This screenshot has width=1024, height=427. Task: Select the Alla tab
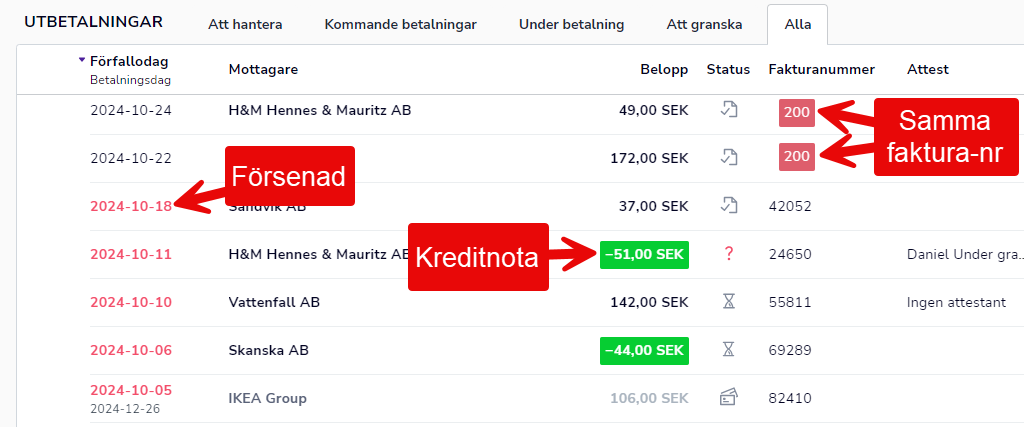[797, 25]
